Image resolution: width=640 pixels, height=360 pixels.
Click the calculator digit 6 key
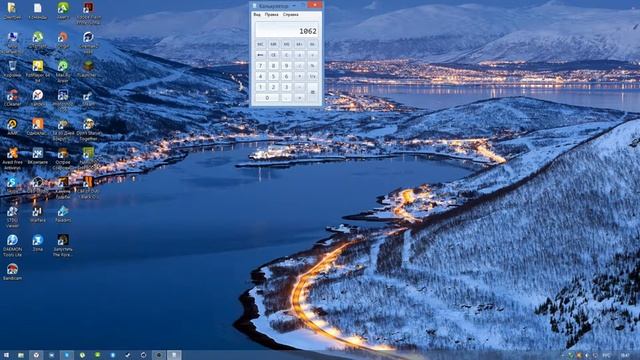287,76
